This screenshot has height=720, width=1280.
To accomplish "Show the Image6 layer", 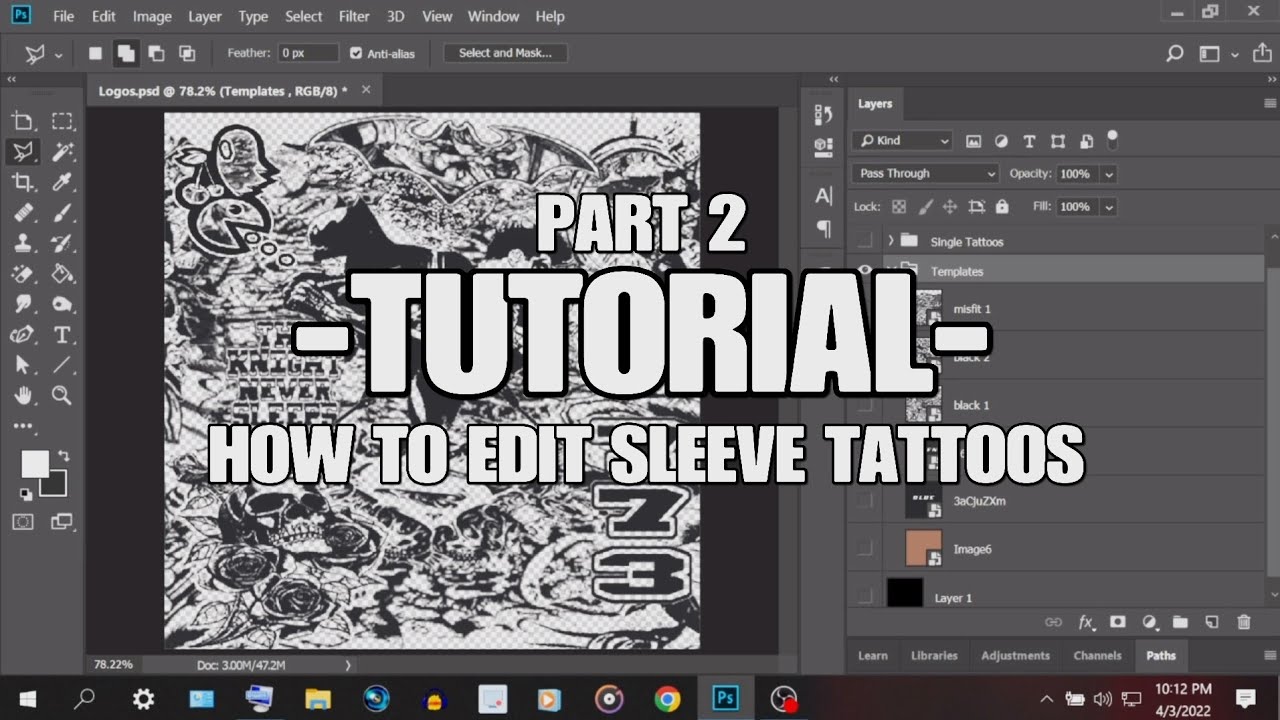I will [x=865, y=548].
